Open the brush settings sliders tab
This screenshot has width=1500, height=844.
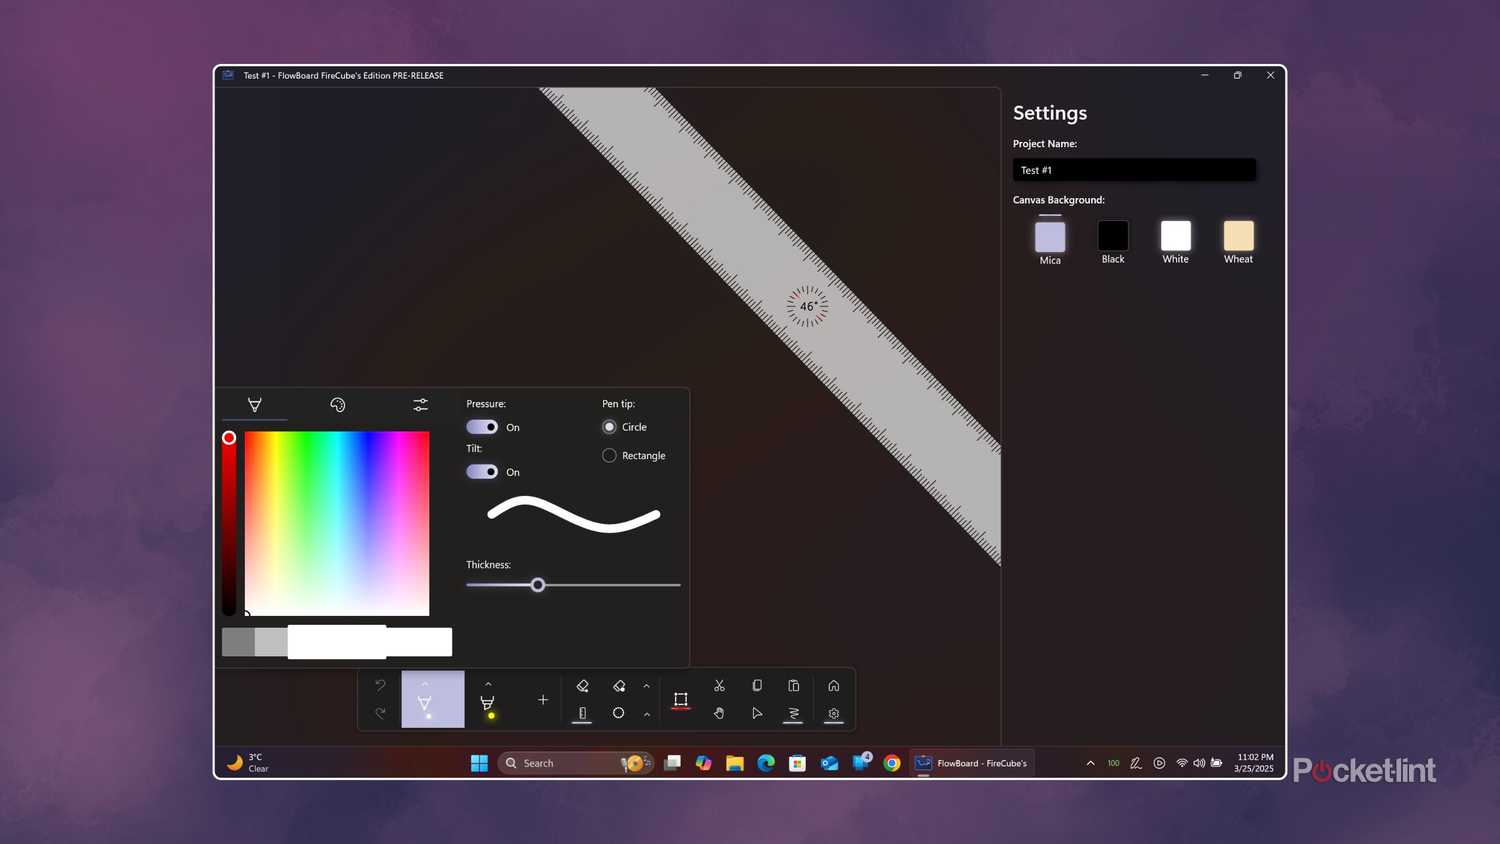click(420, 404)
